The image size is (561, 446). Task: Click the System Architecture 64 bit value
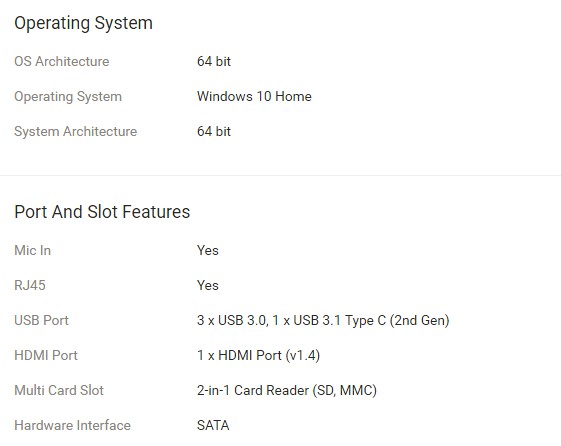coord(214,131)
